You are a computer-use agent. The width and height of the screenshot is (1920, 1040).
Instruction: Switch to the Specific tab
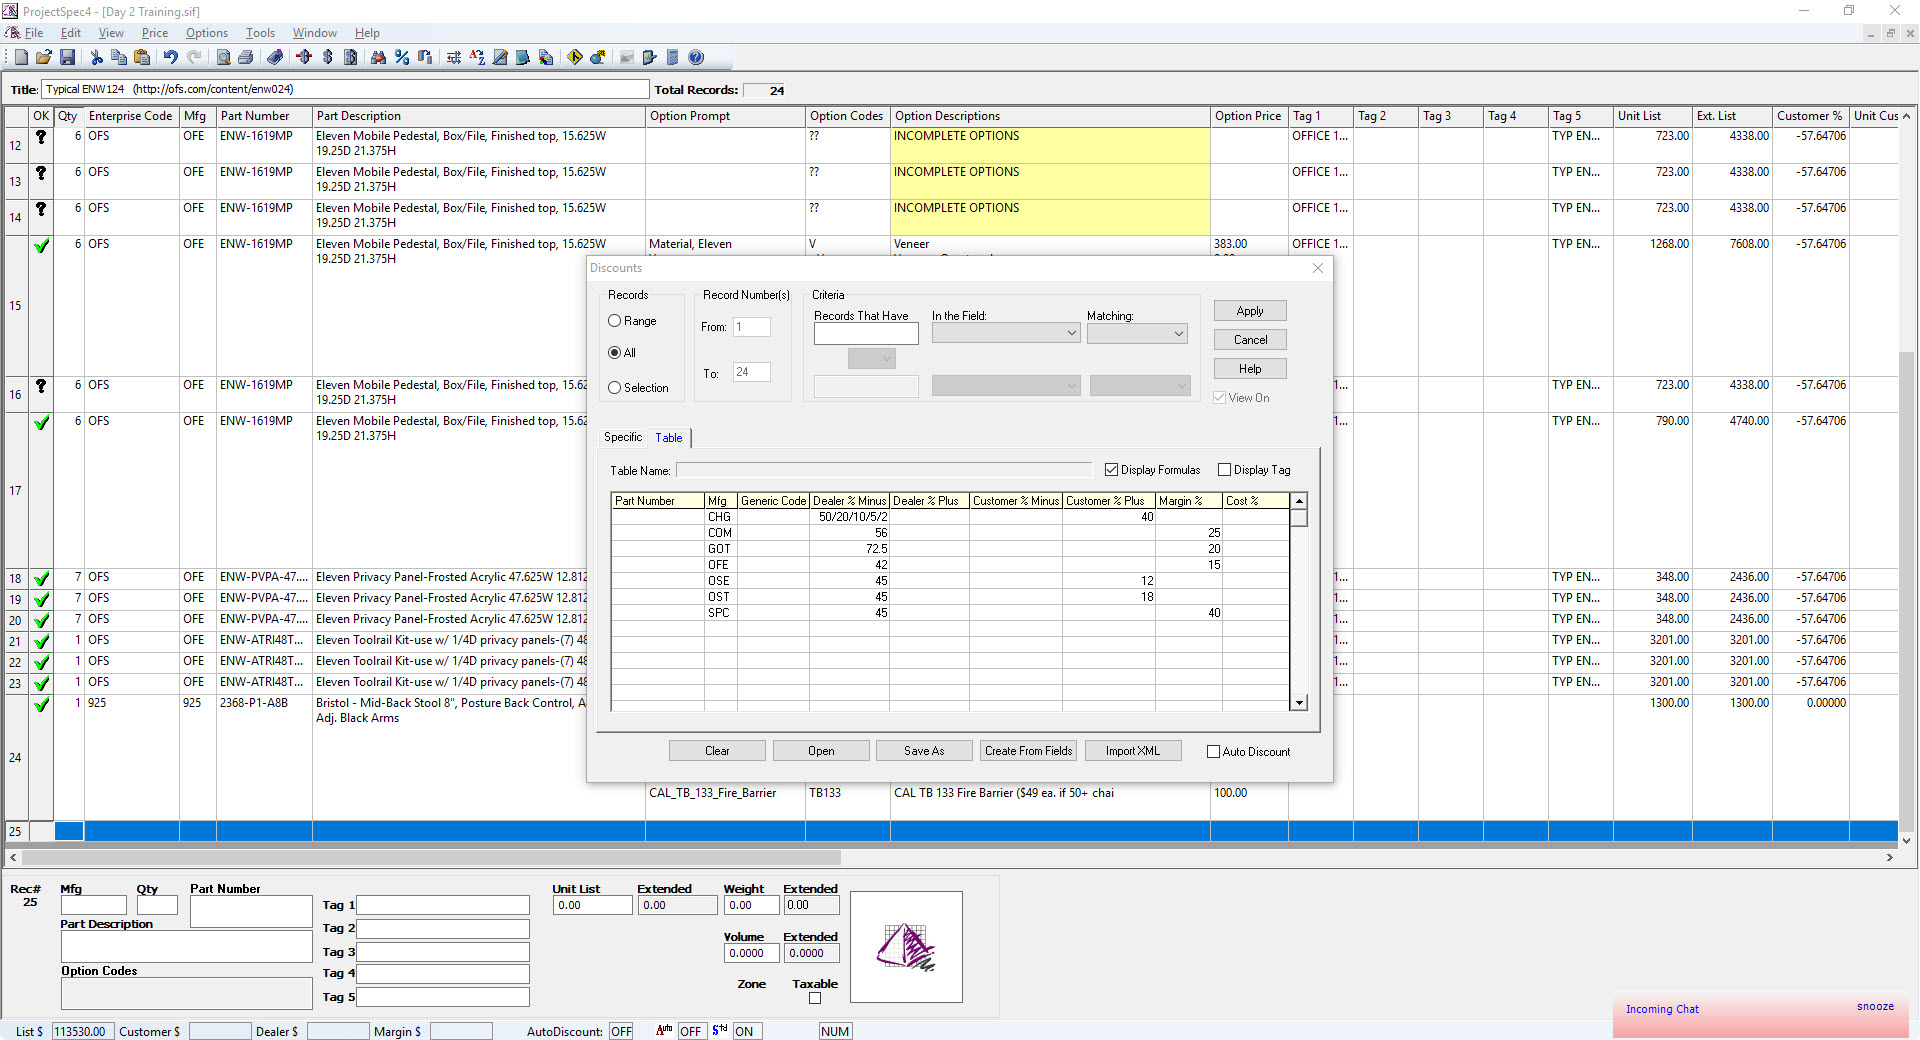click(x=623, y=437)
